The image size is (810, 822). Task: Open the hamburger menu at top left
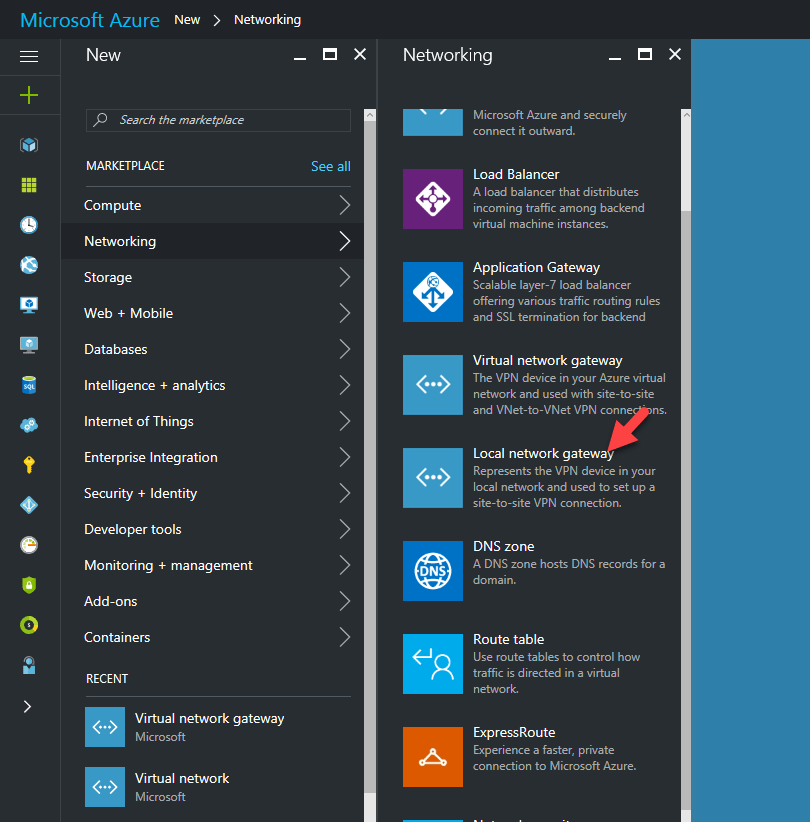[x=28, y=56]
